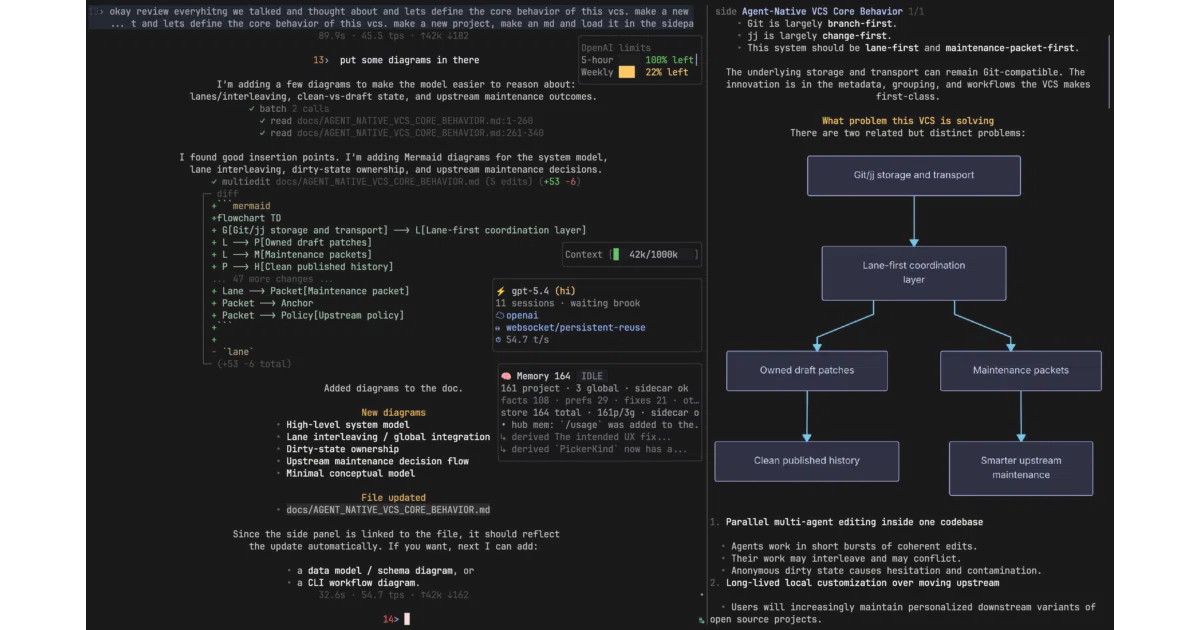Click the cloud icon next to openai
1200x630 pixels.
pyautogui.click(x=500, y=315)
